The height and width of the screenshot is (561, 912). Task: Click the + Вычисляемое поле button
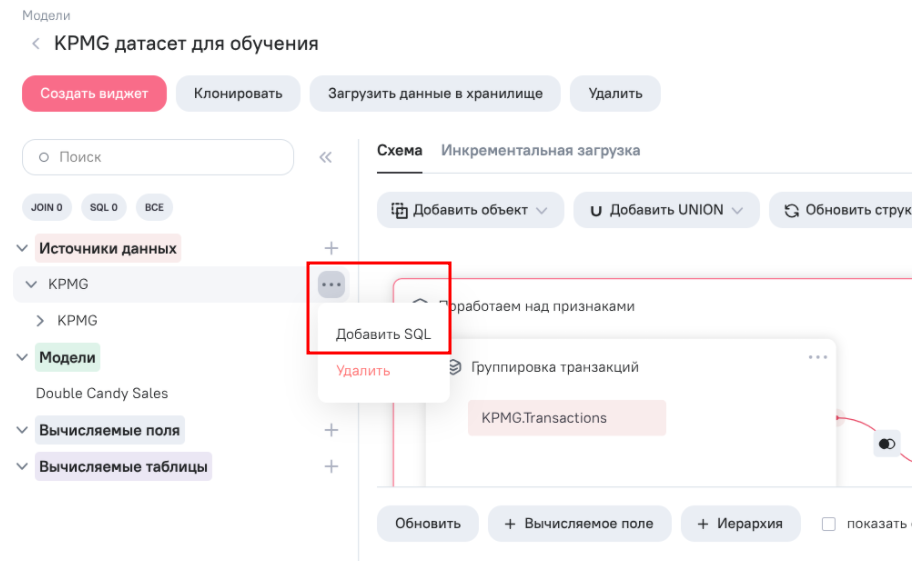coord(579,524)
